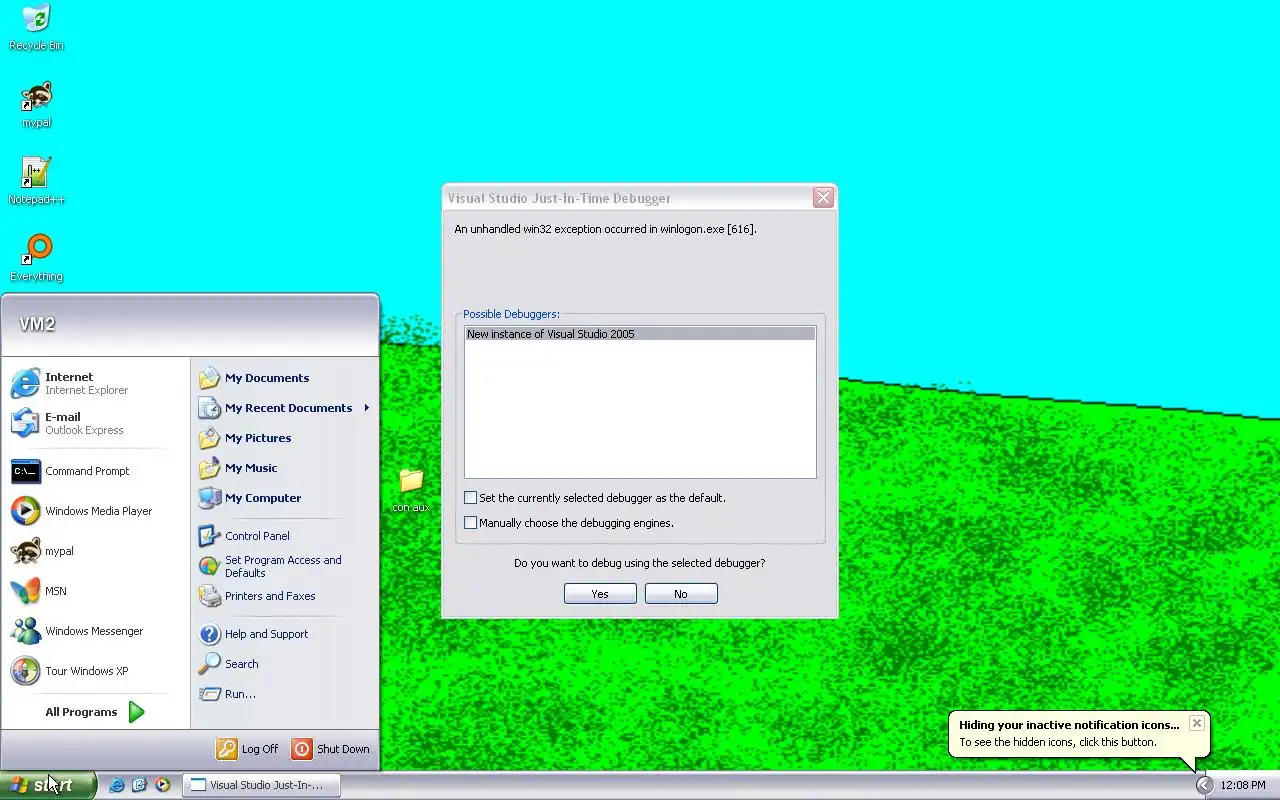
Task: Open My Pictures folder
Action: [x=284, y=438]
